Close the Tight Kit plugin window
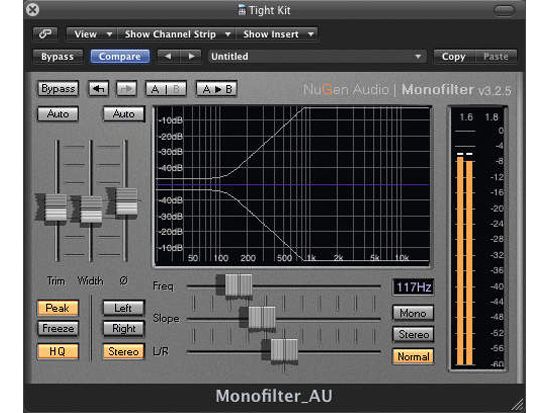 [x=33, y=10]
